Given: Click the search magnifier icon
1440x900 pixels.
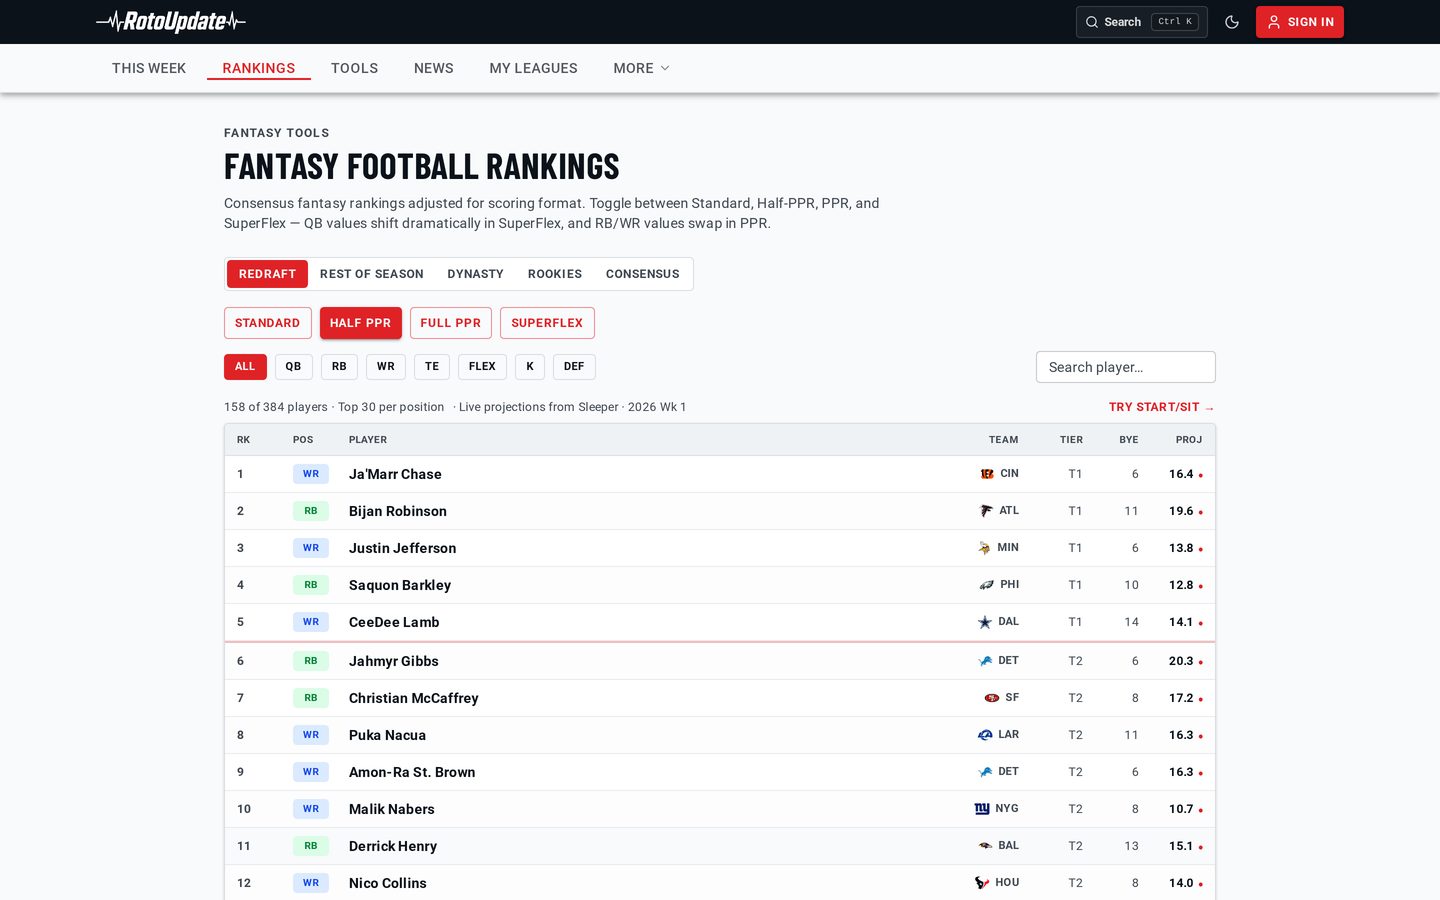Looking at the screenshot, I should (x=1092, y=22).
